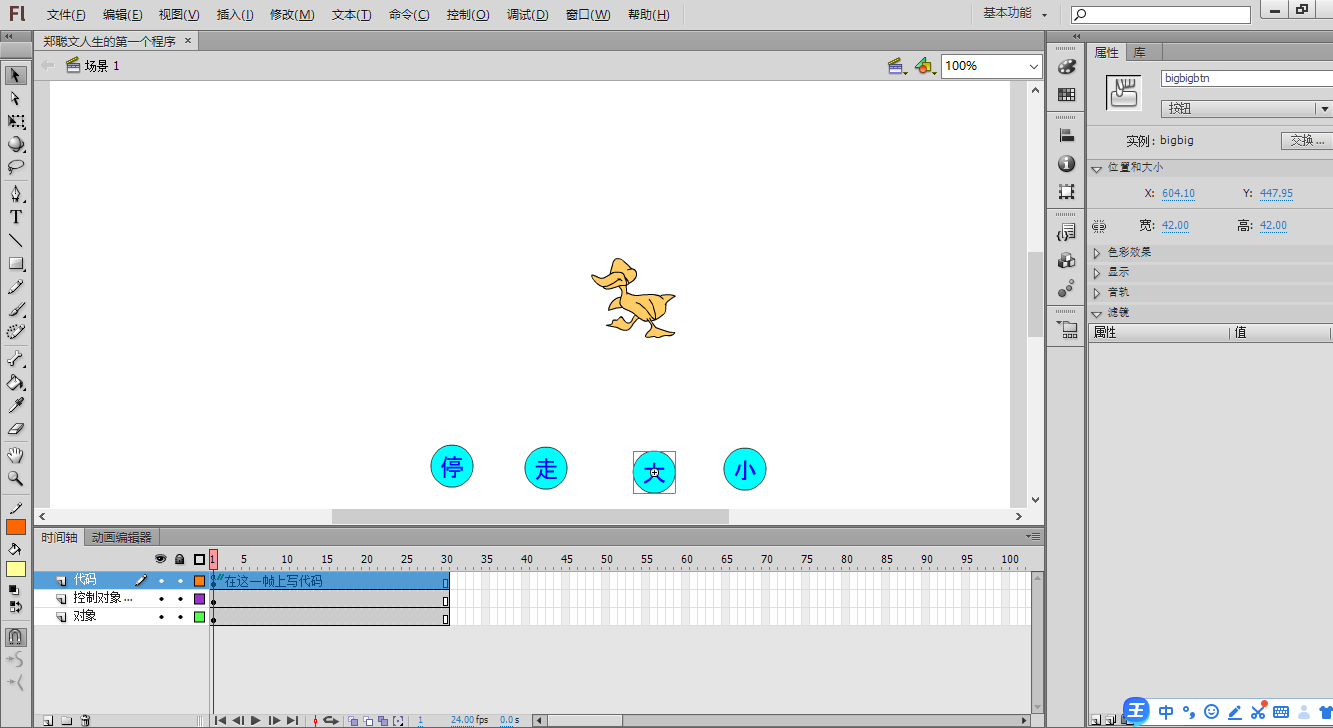Image resolution: width=1333 pixels, height=728 pixels.
Task: Play the timeline animation
Action: coord(256,720)
